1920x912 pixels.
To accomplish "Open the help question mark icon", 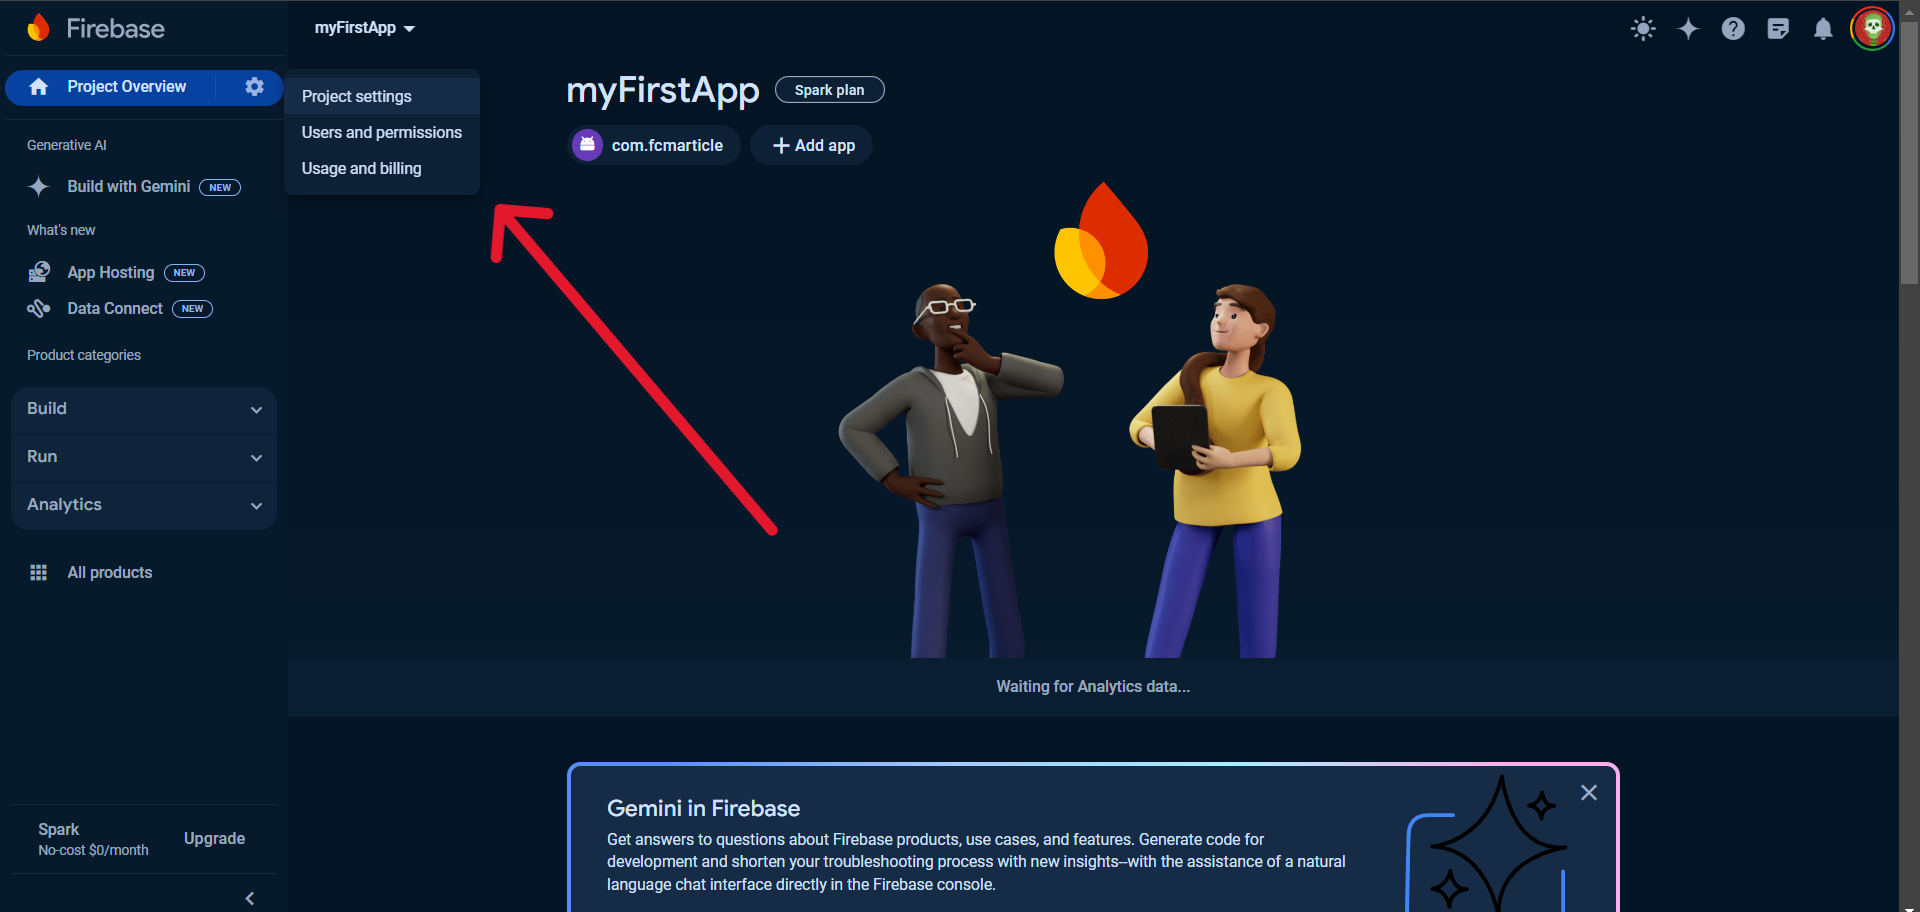I will tap(1733, 29).
